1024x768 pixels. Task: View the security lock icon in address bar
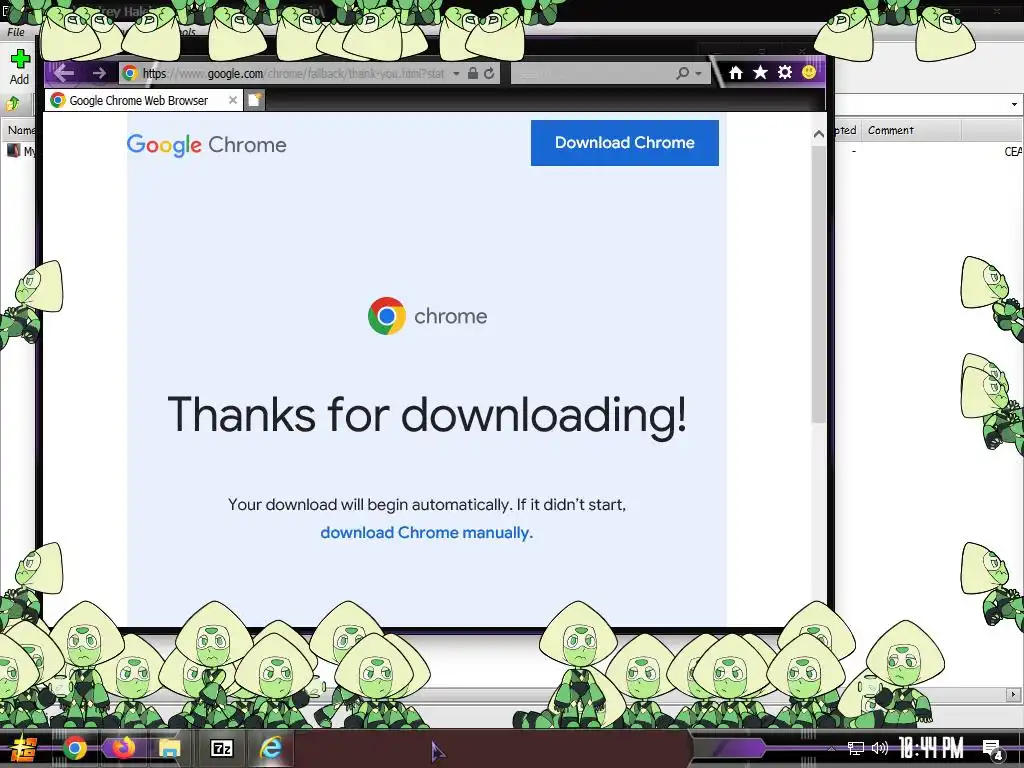(x=473, y=73)
